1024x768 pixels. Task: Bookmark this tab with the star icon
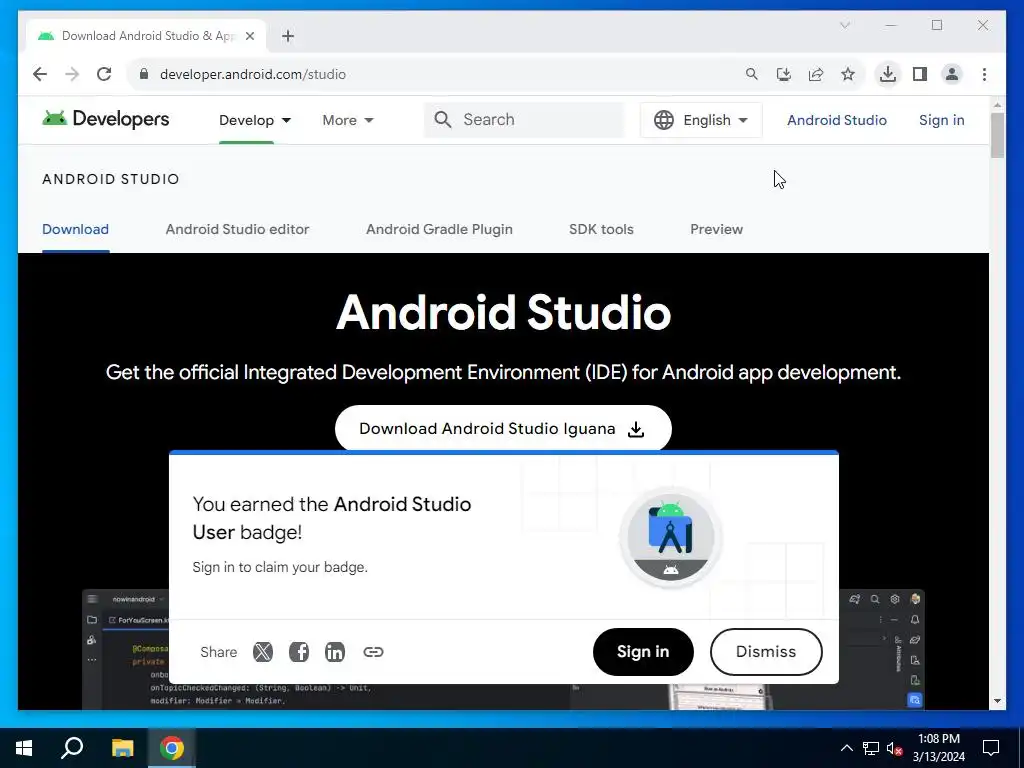[x=848, y=74]
